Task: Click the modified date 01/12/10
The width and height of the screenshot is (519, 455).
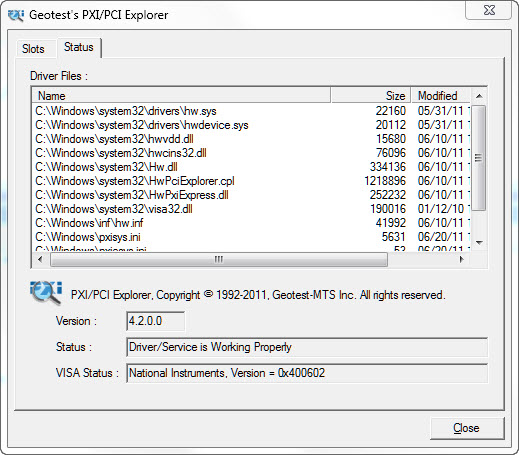Action: tap(441, 209)
